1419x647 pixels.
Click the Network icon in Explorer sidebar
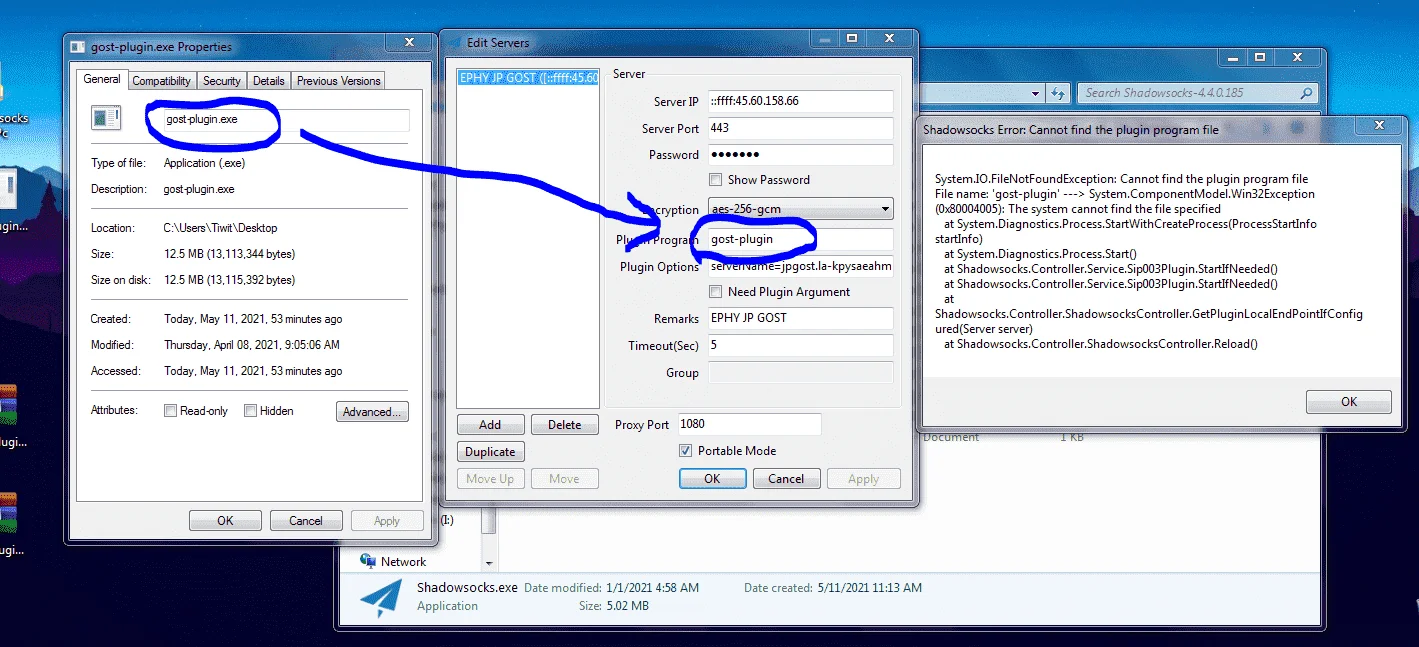[x=367, y=562]
